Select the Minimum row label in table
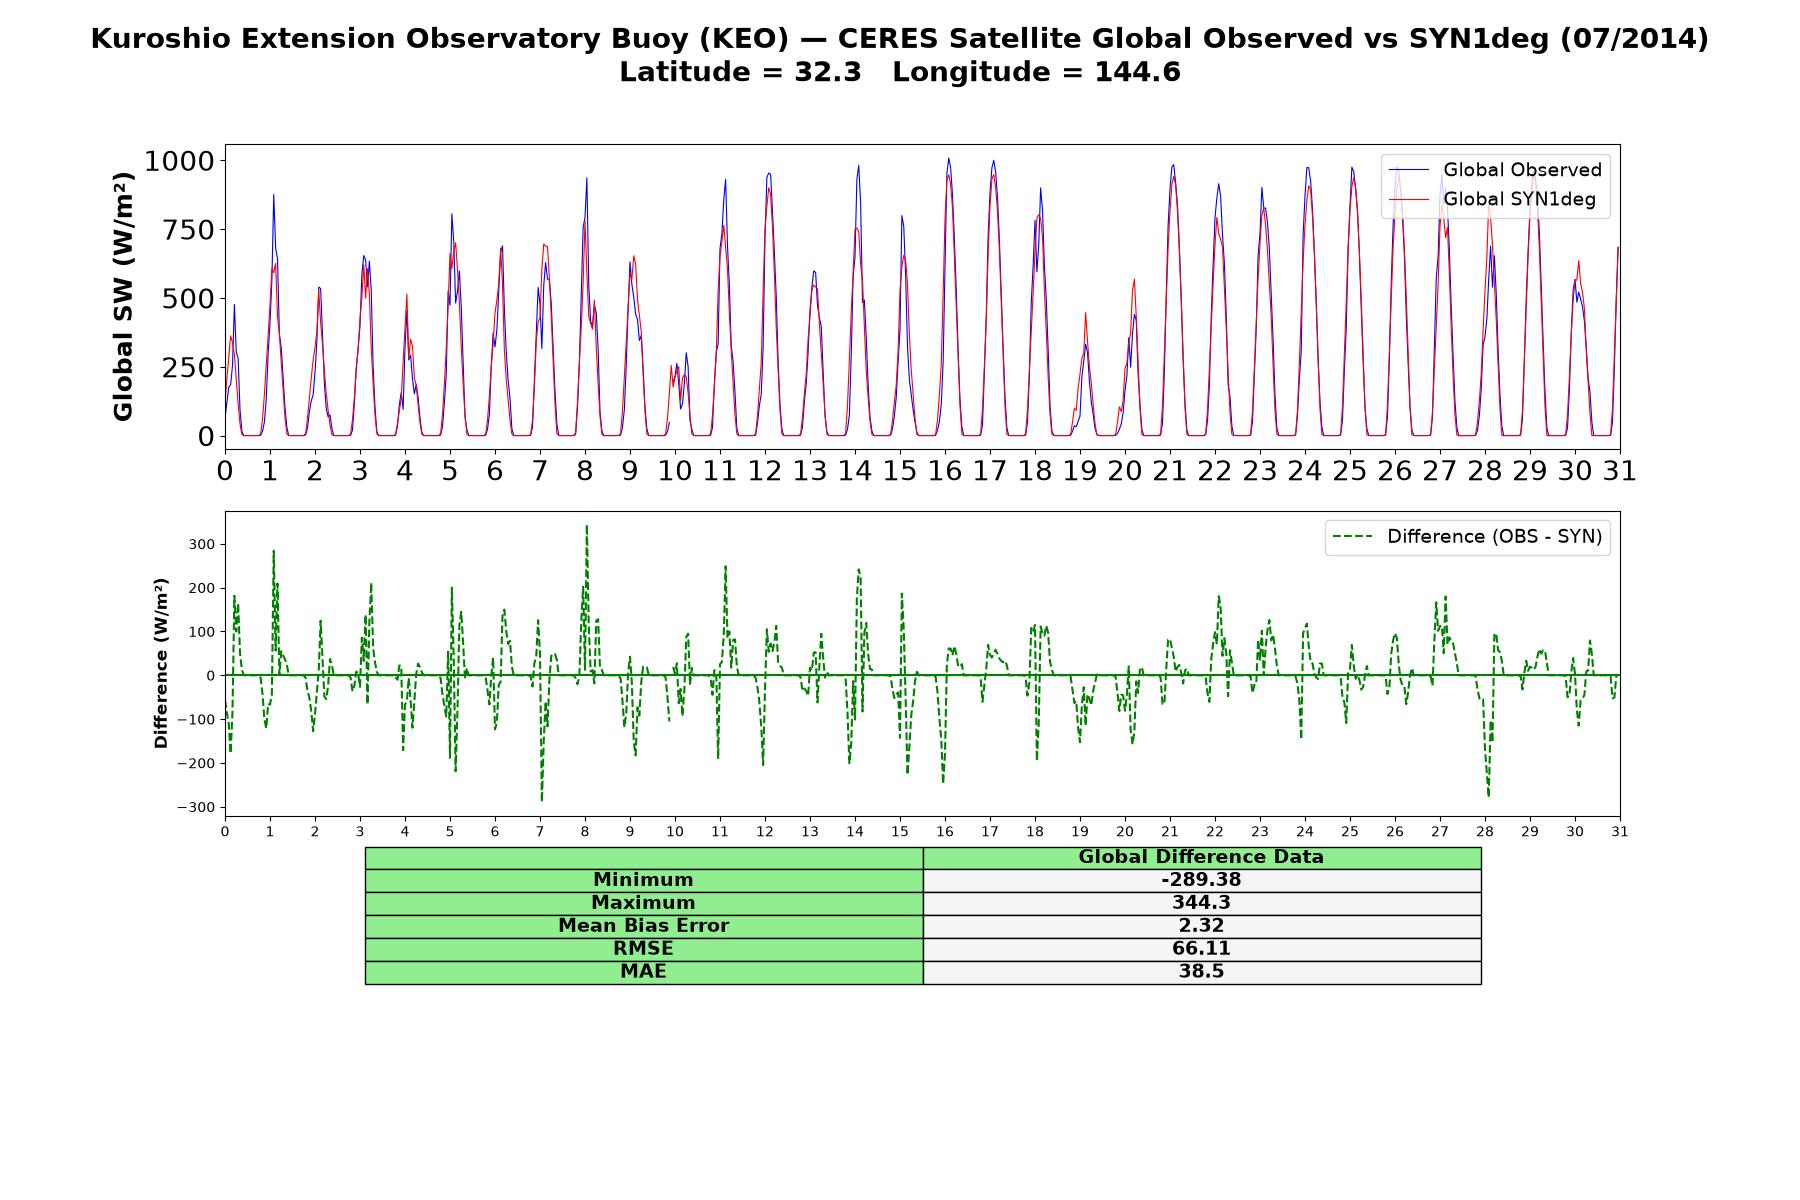 pos(643,880)
